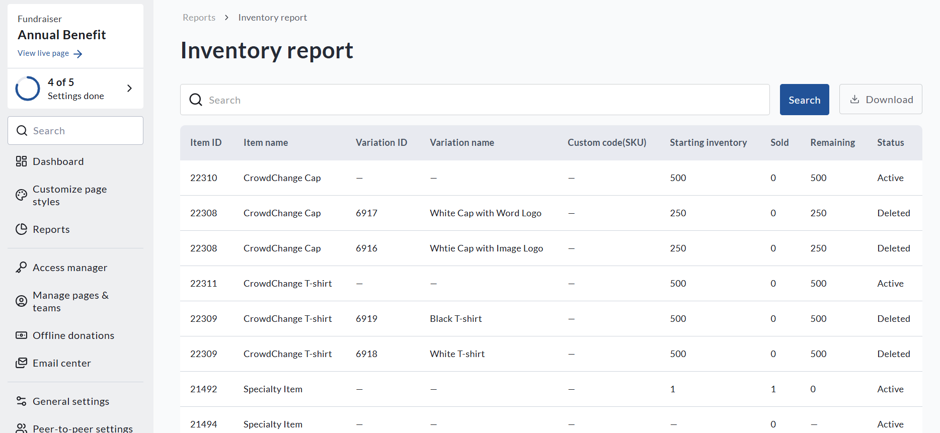Click the blue Search button

[x=805, y=100]
